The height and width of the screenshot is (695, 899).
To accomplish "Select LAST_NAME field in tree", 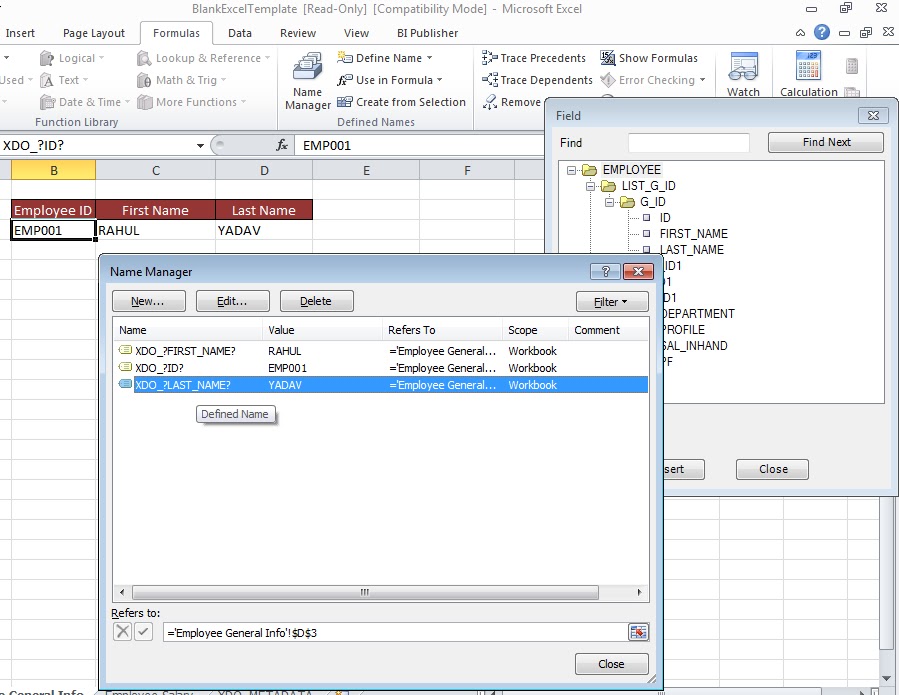I will (x=691, y=250).
